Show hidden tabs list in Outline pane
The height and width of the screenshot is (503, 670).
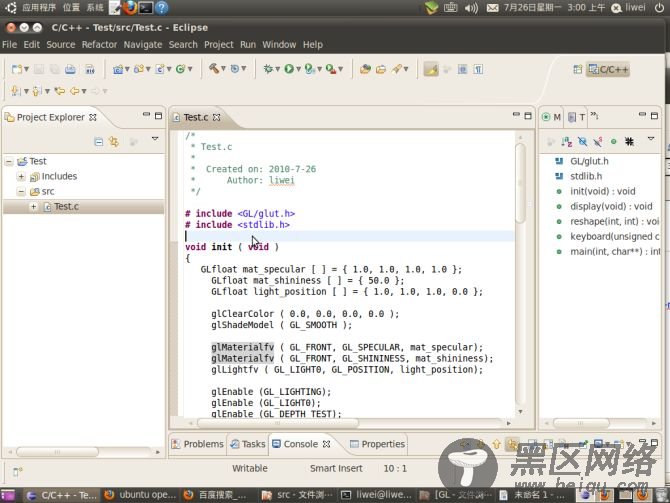pyautogui.click(x=594, y=115)
